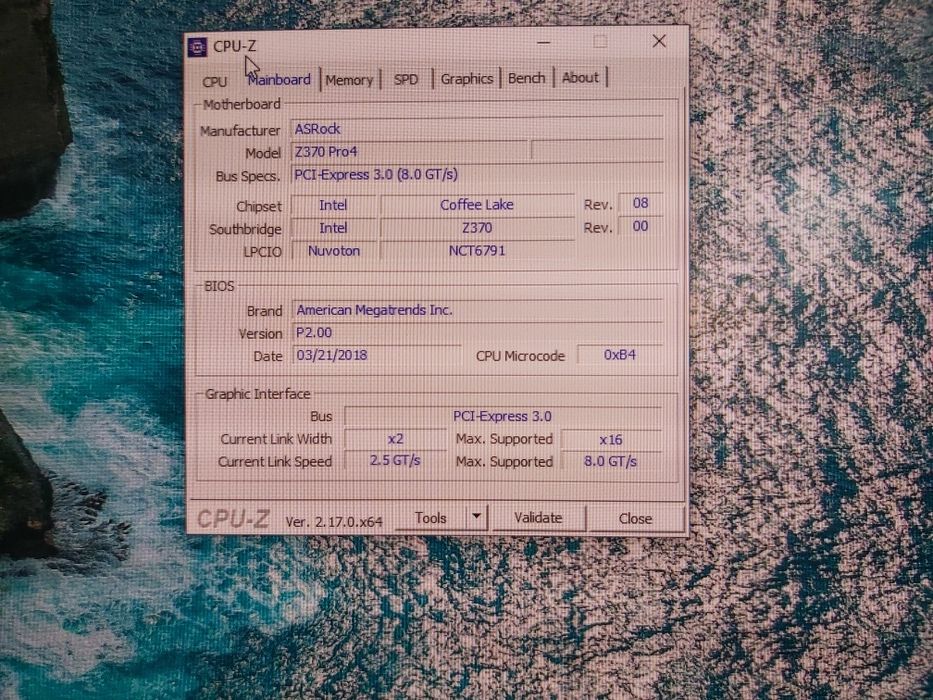Click the PCI-Express 3.0 (8.0 GT/s) bus specs
Image resolution: width=933 pixels, height=700 pixels.
tap(477, 174)
